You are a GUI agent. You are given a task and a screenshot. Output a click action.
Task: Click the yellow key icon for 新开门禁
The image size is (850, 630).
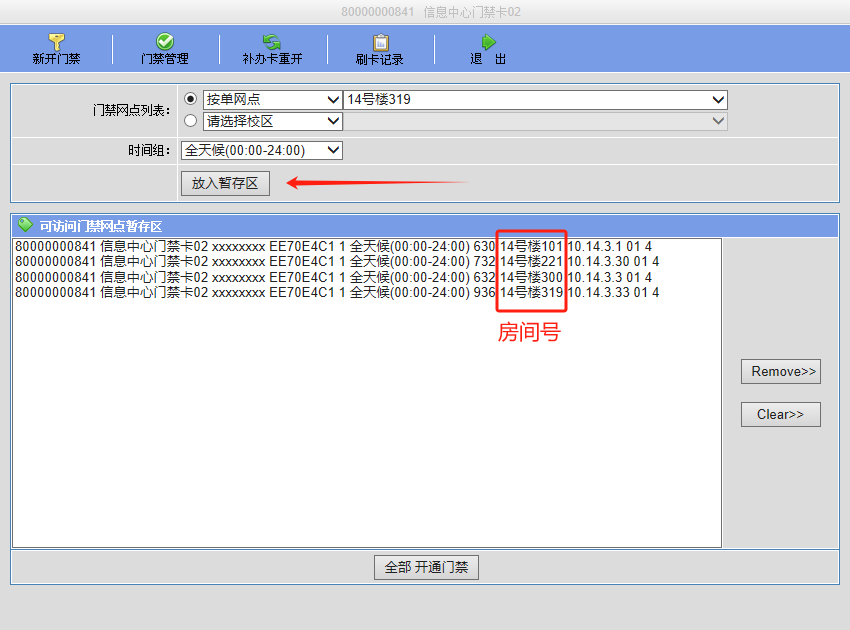click(x=56, y=41)
